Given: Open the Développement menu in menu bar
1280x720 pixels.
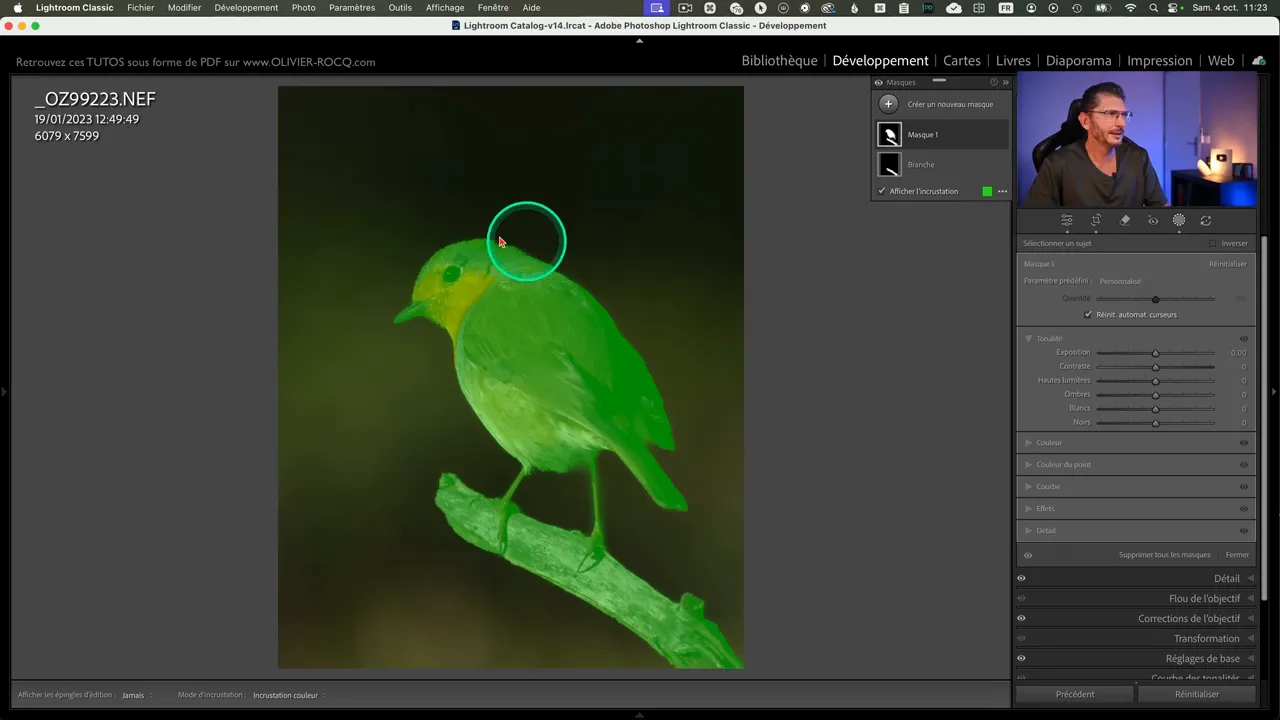Looking at the screenshot, I should point(246,8).
